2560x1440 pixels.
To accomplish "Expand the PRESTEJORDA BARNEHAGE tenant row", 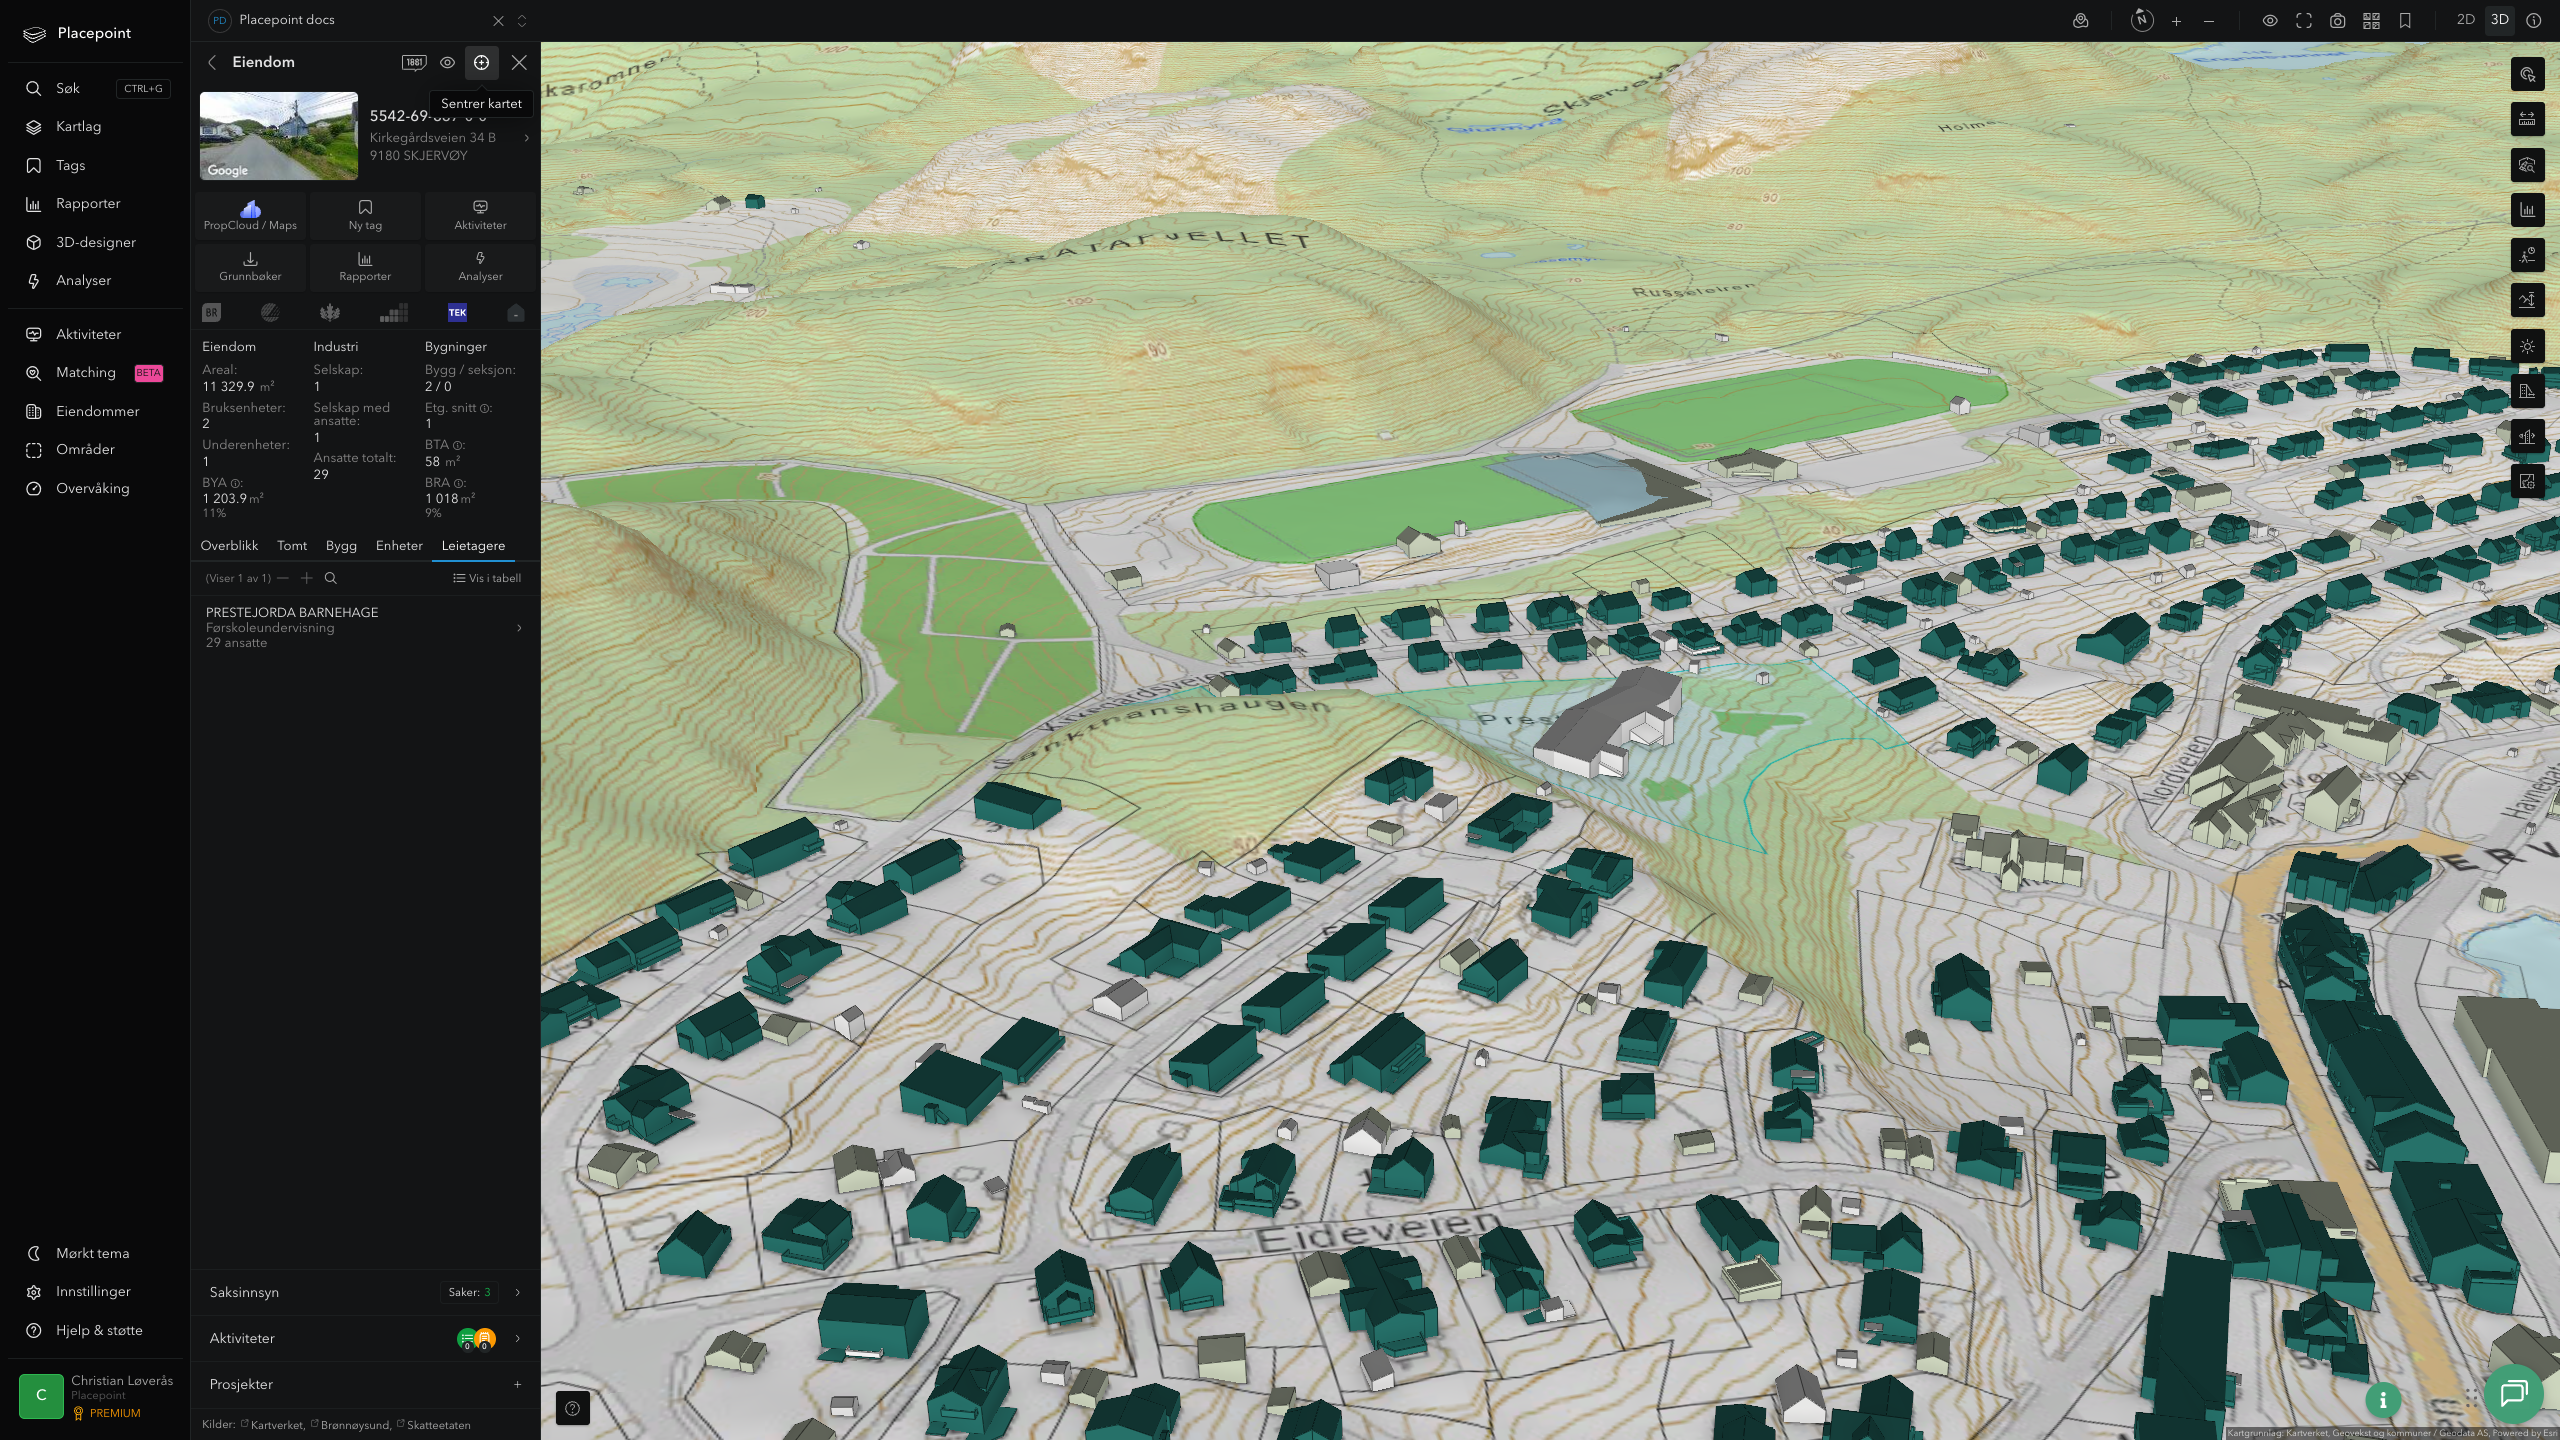I will pyautogui.click(x=365, y=627).
